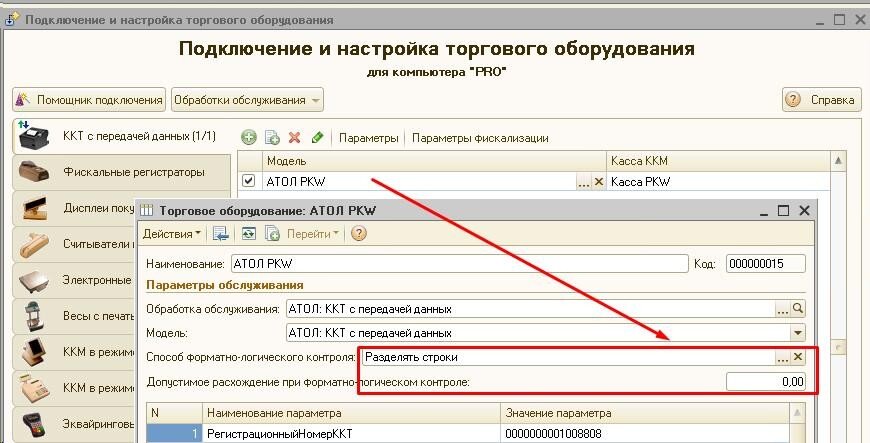The image size is (870, 443).
Task: Click the Наименование input field
Action: pos(459,264)
